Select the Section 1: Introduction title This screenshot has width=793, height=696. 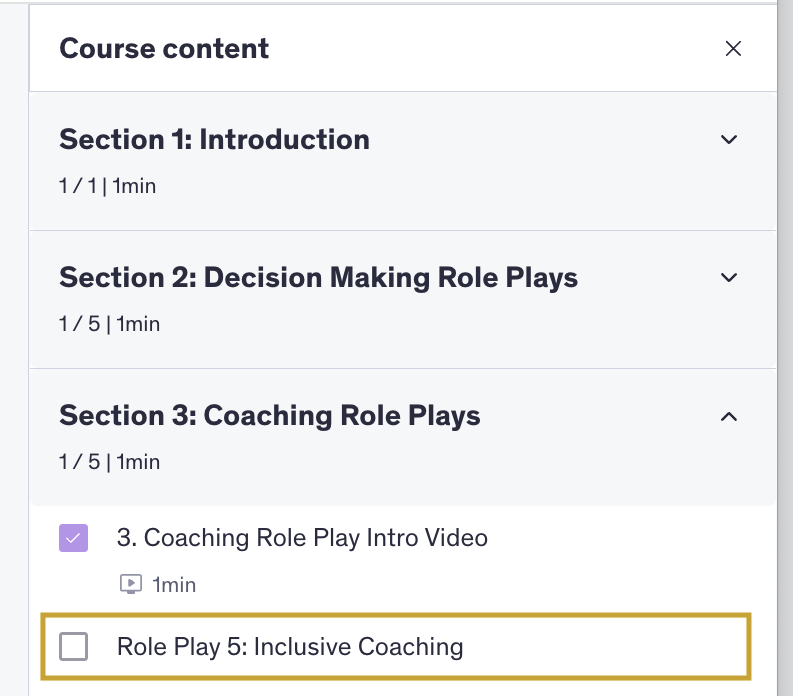click(x=214, y=139)
